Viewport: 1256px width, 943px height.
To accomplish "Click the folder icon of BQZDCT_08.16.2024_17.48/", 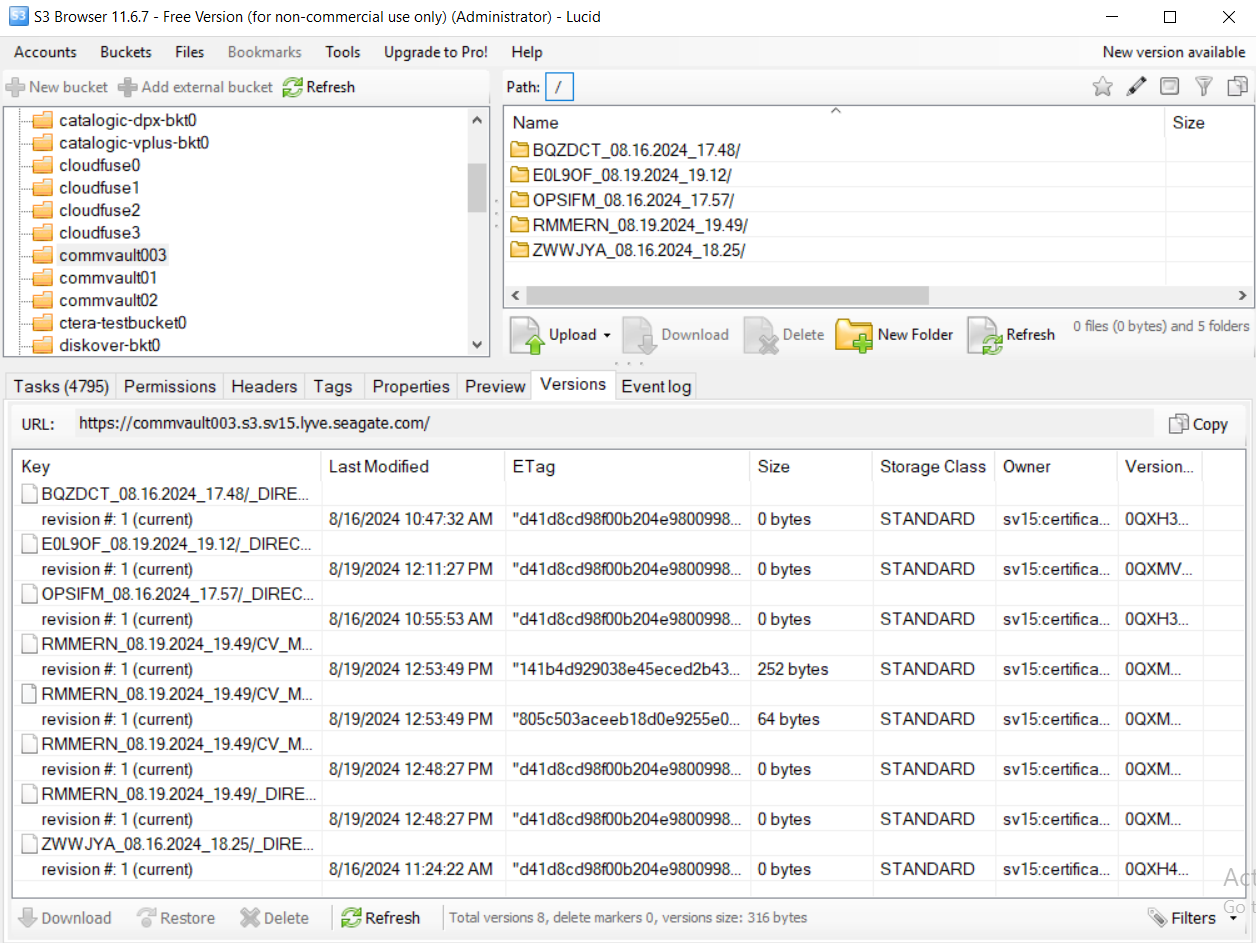I will (x=519, y=150).
